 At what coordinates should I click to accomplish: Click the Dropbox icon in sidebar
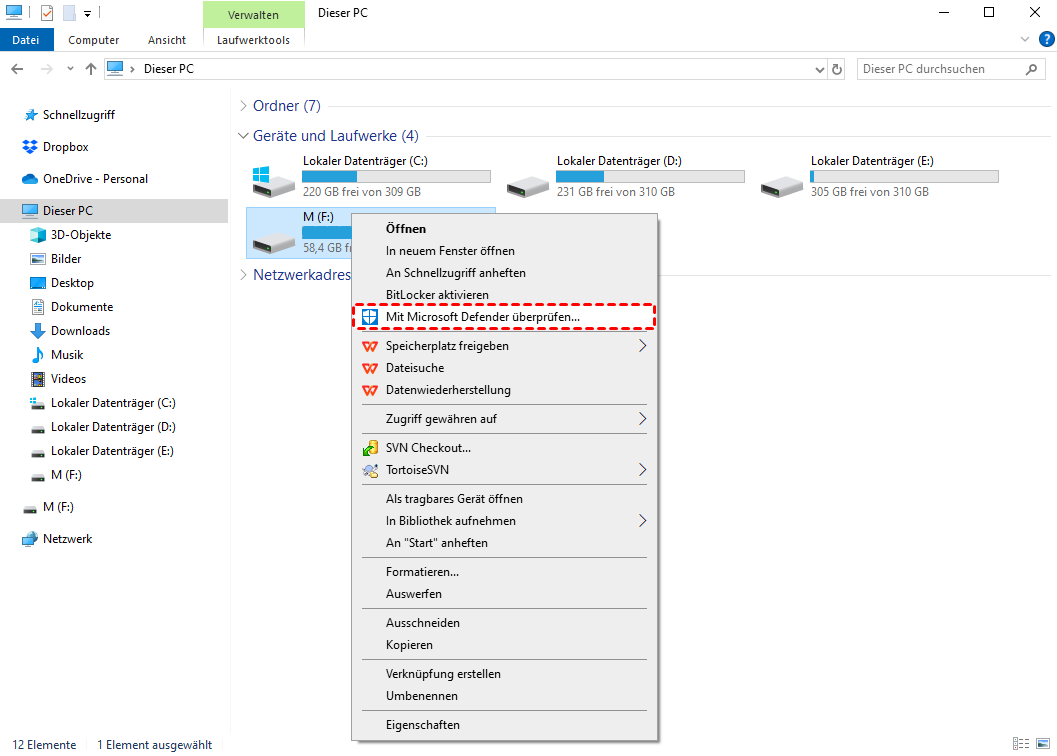pyautogui.click(x=30, y=147)
